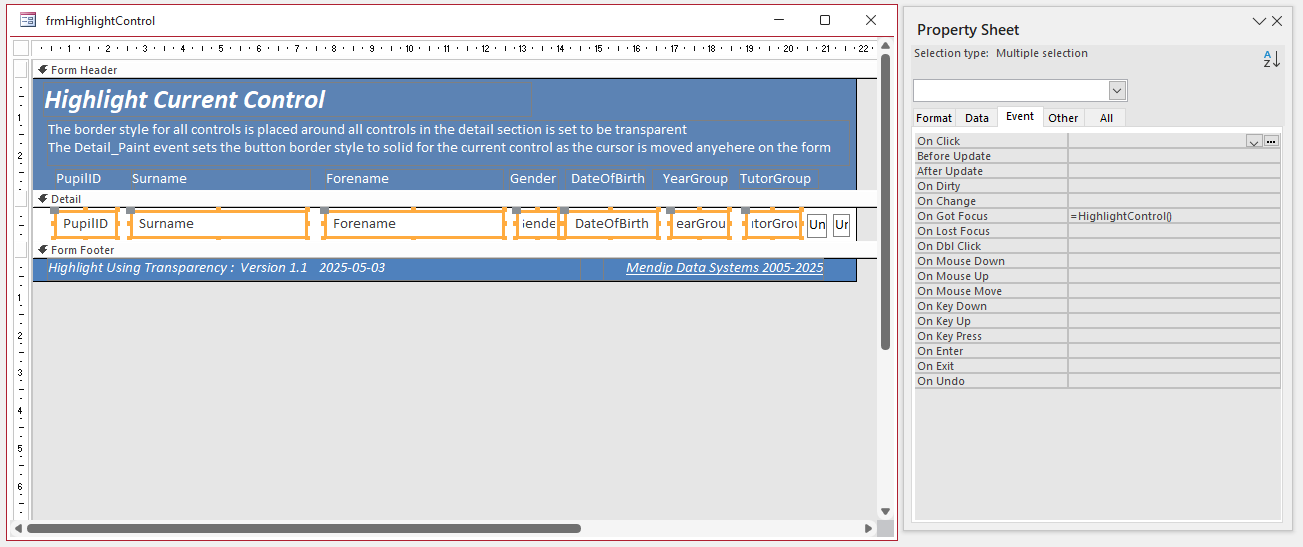Click the form icon in frmHighlightControl title bar
This screenshot has width=1303, height=547.
click(x=28, y=20)
